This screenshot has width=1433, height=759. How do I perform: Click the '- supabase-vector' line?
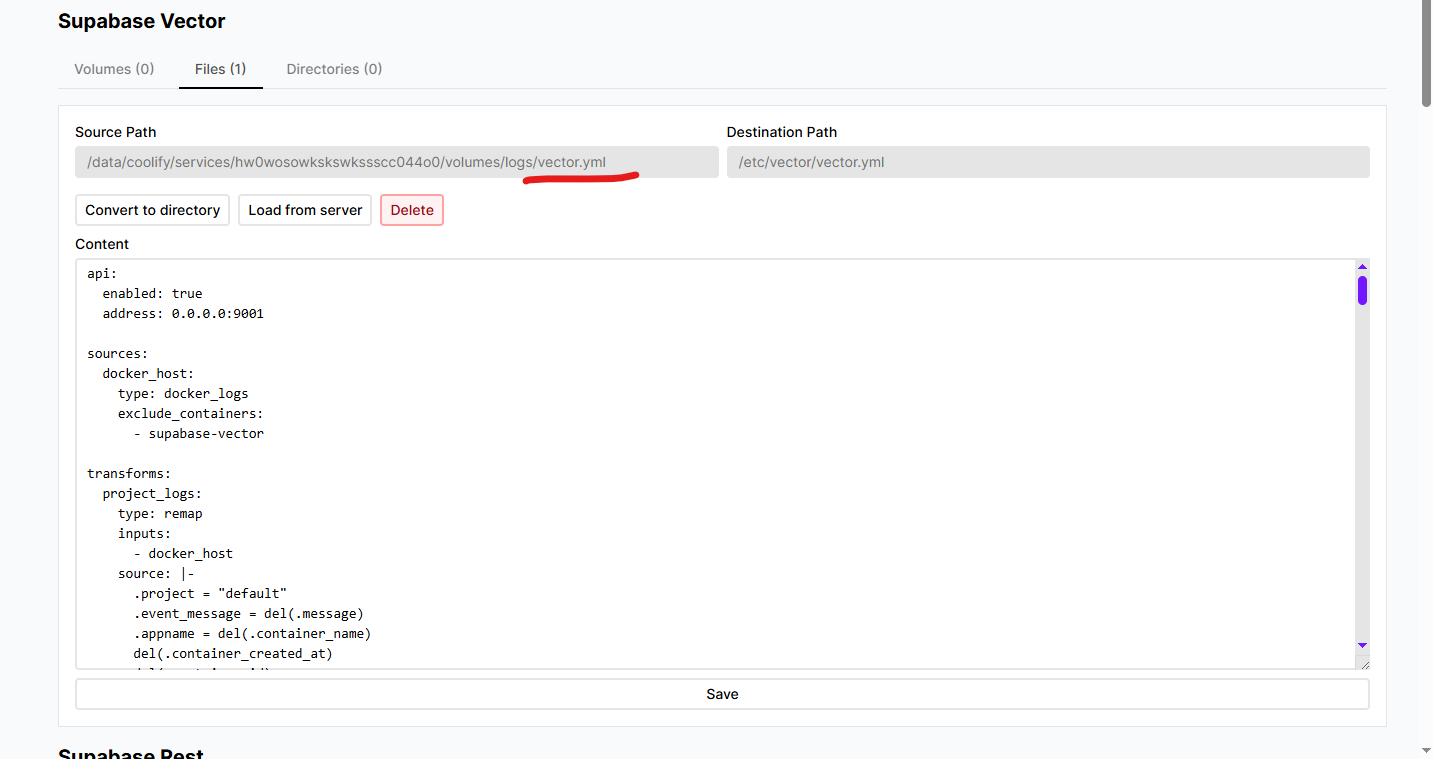pos(199,434)
